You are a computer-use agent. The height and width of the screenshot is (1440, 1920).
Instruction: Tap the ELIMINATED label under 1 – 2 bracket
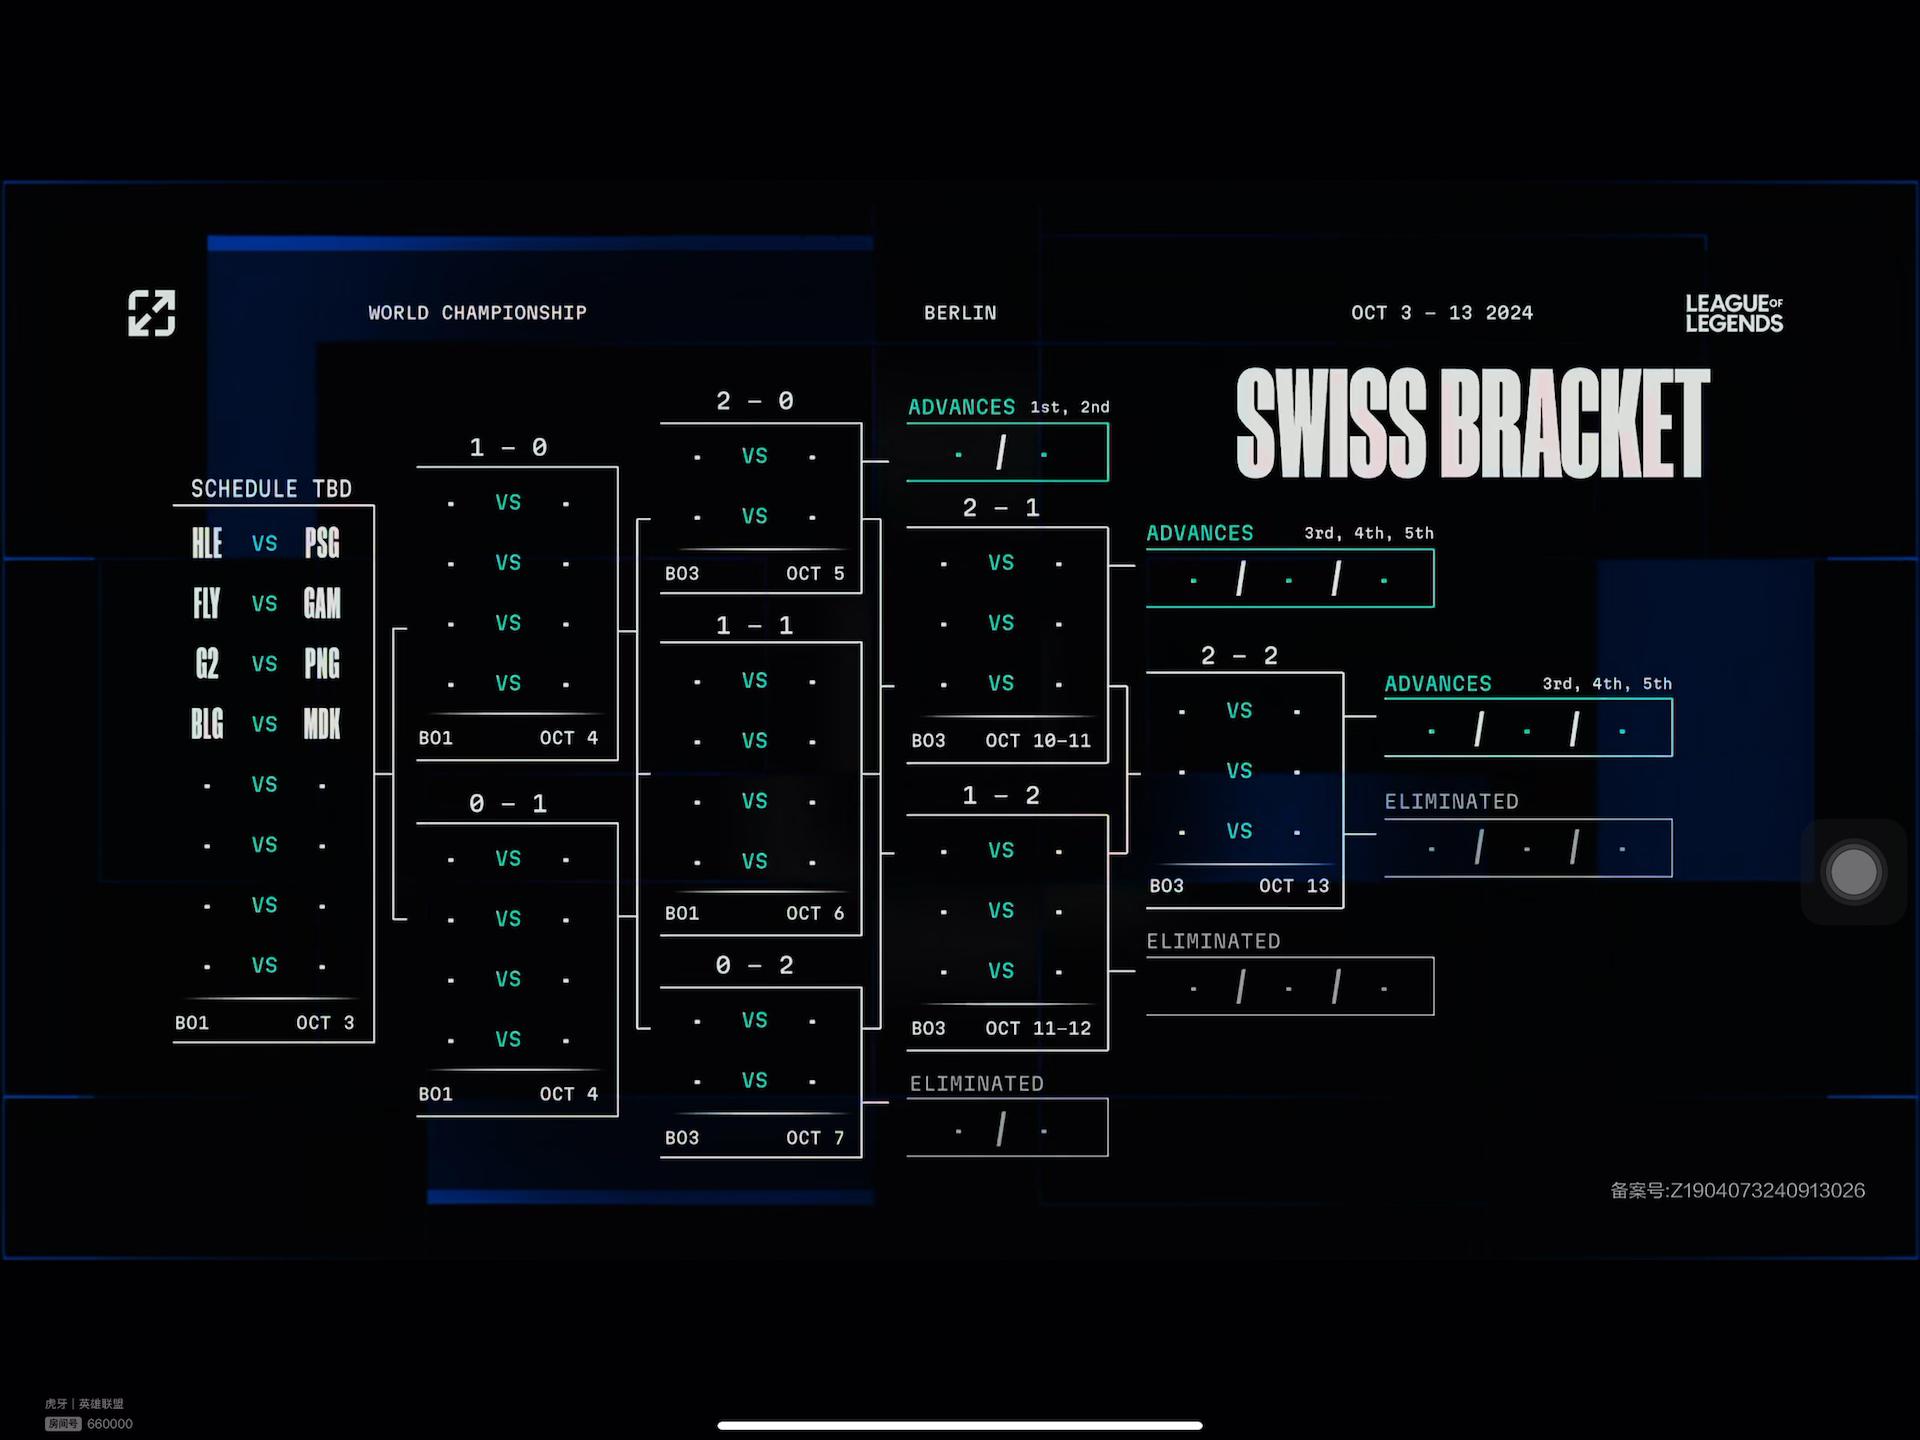(x=1213, y=941)
